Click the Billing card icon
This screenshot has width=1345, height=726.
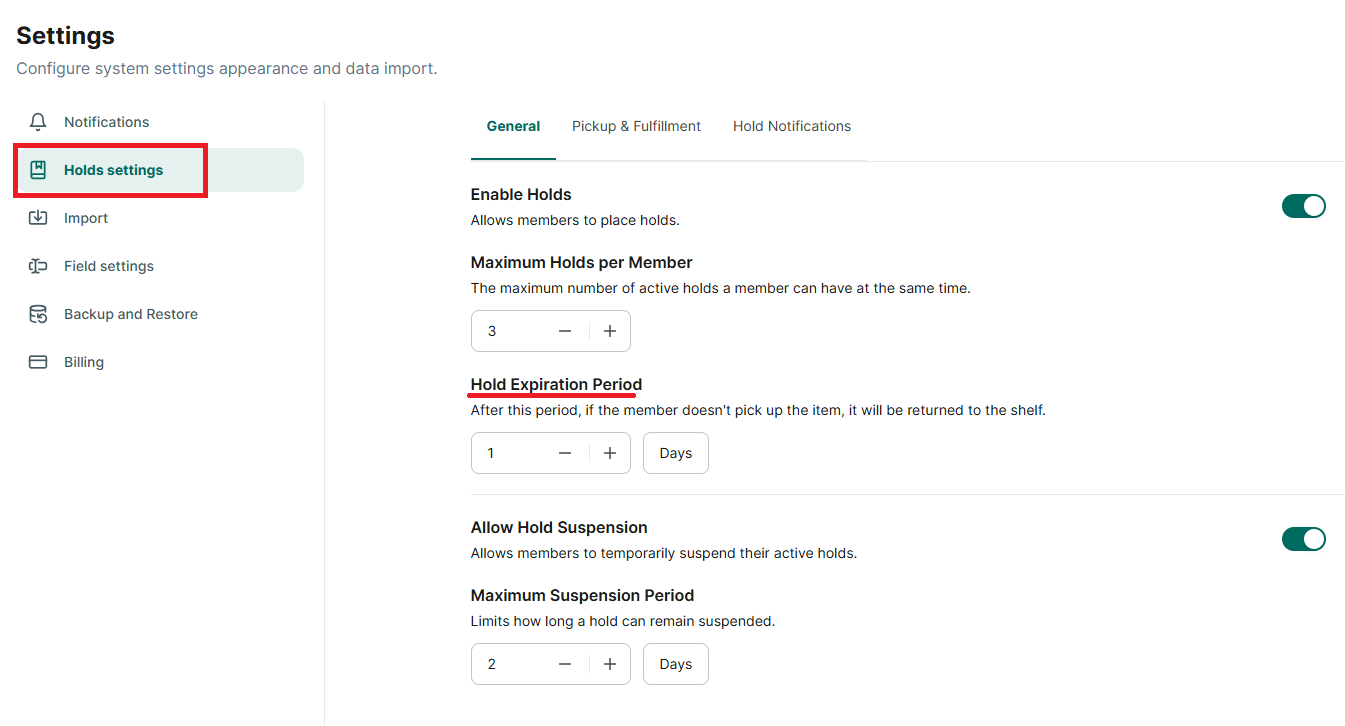[x=38, y=362]
